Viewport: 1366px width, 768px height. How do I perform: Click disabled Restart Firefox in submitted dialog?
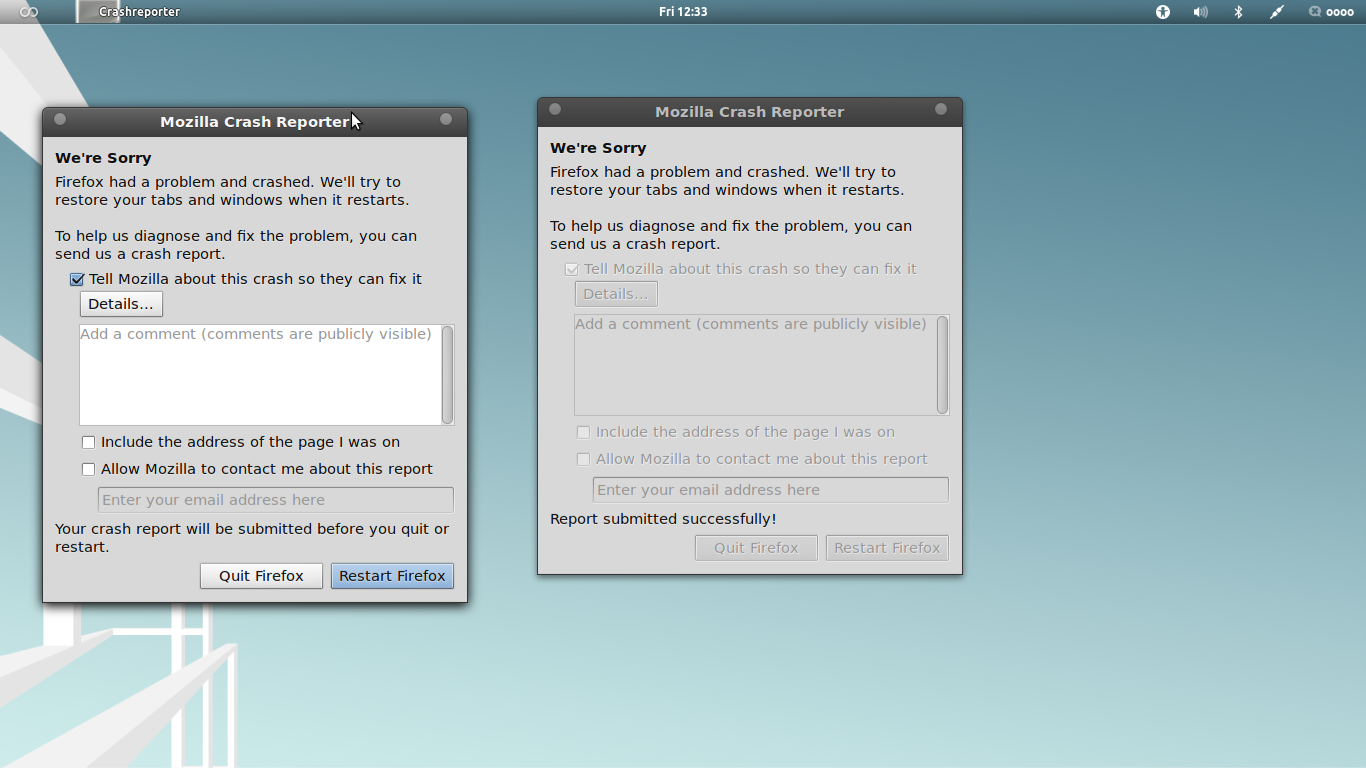pyautogui.click(x=887, y=548)
